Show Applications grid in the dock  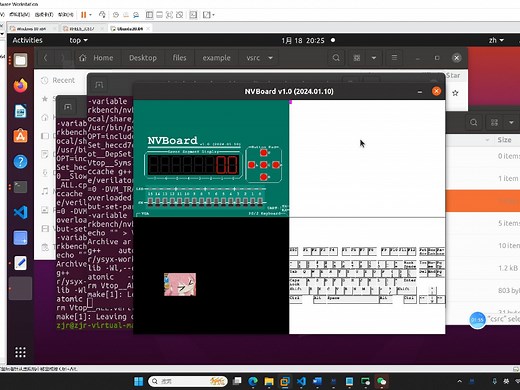pyautogui.click(x=20, y=352)
